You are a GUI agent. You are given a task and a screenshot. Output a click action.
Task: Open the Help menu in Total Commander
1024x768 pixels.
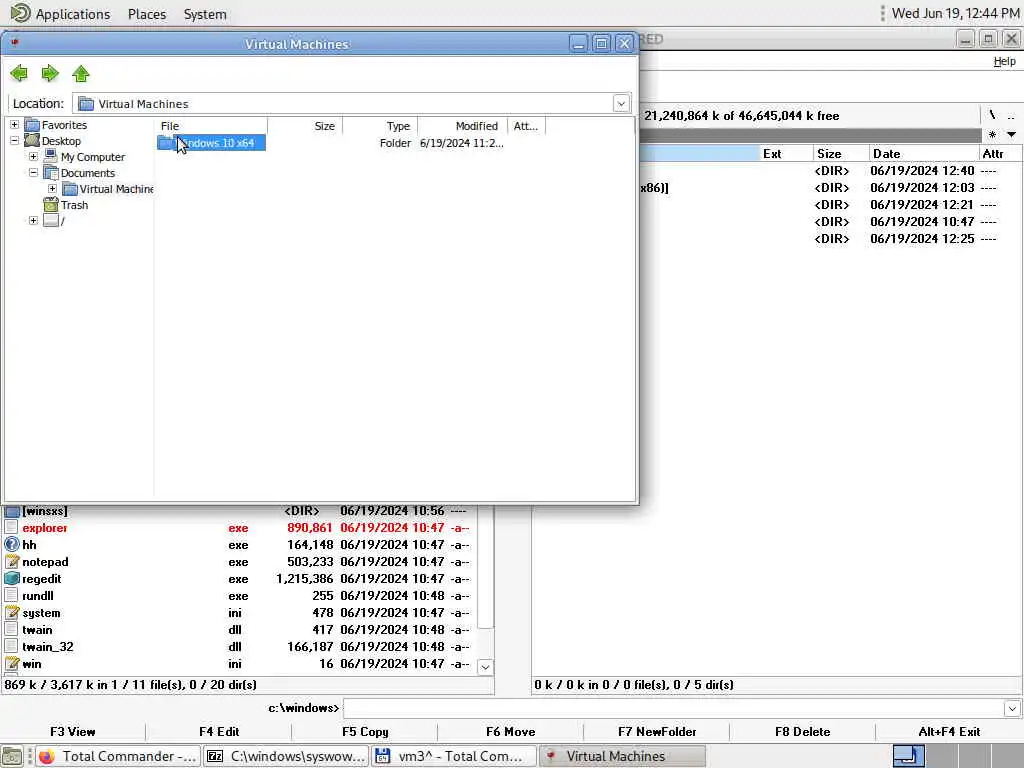[x=1004, y=61]
